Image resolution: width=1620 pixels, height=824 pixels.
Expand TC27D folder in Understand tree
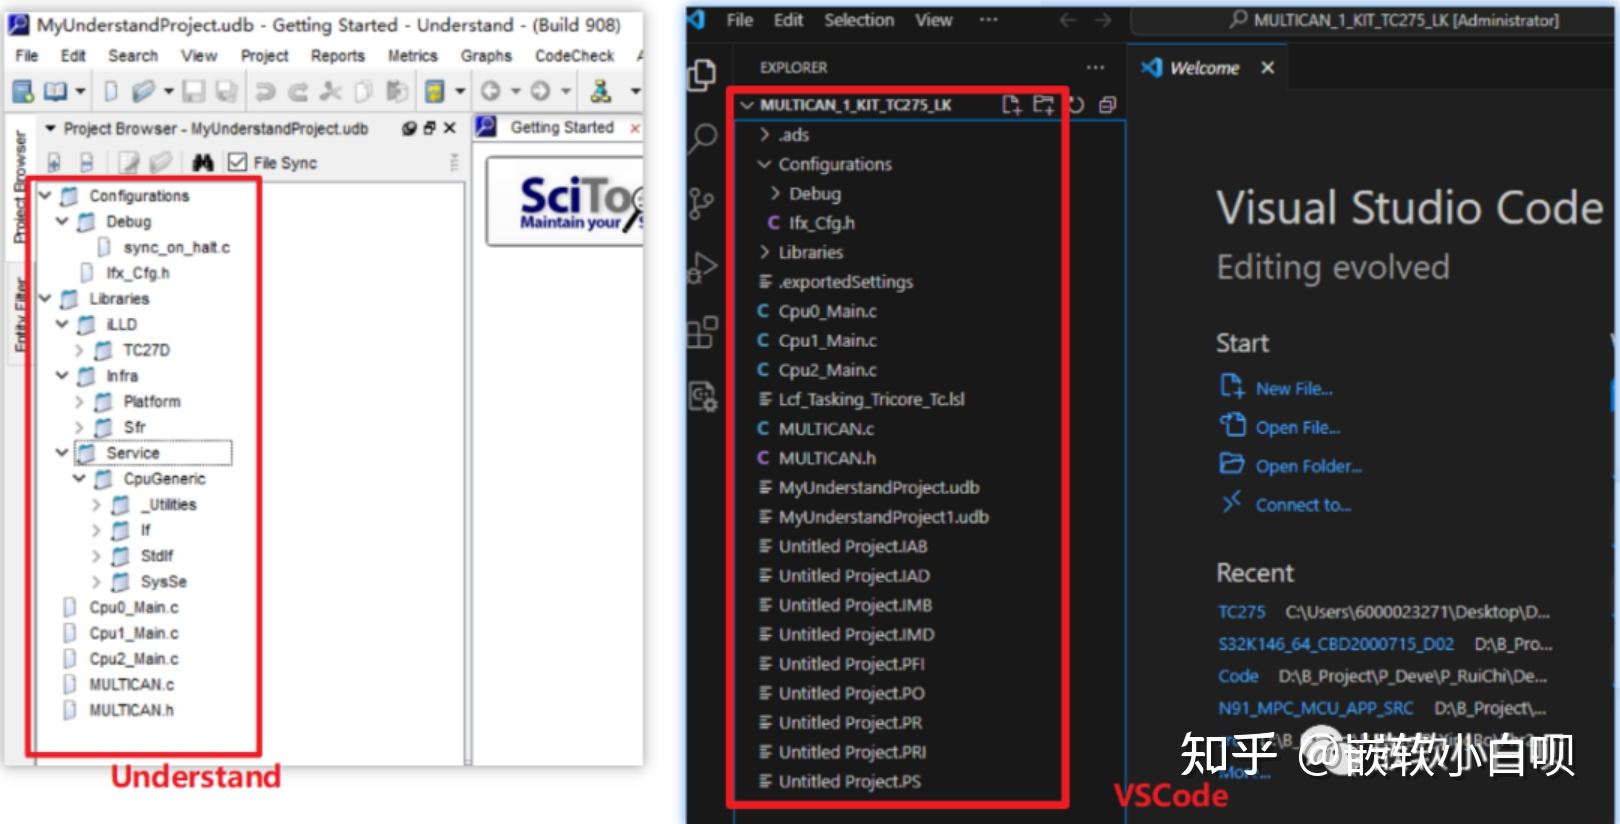[79, 350]
